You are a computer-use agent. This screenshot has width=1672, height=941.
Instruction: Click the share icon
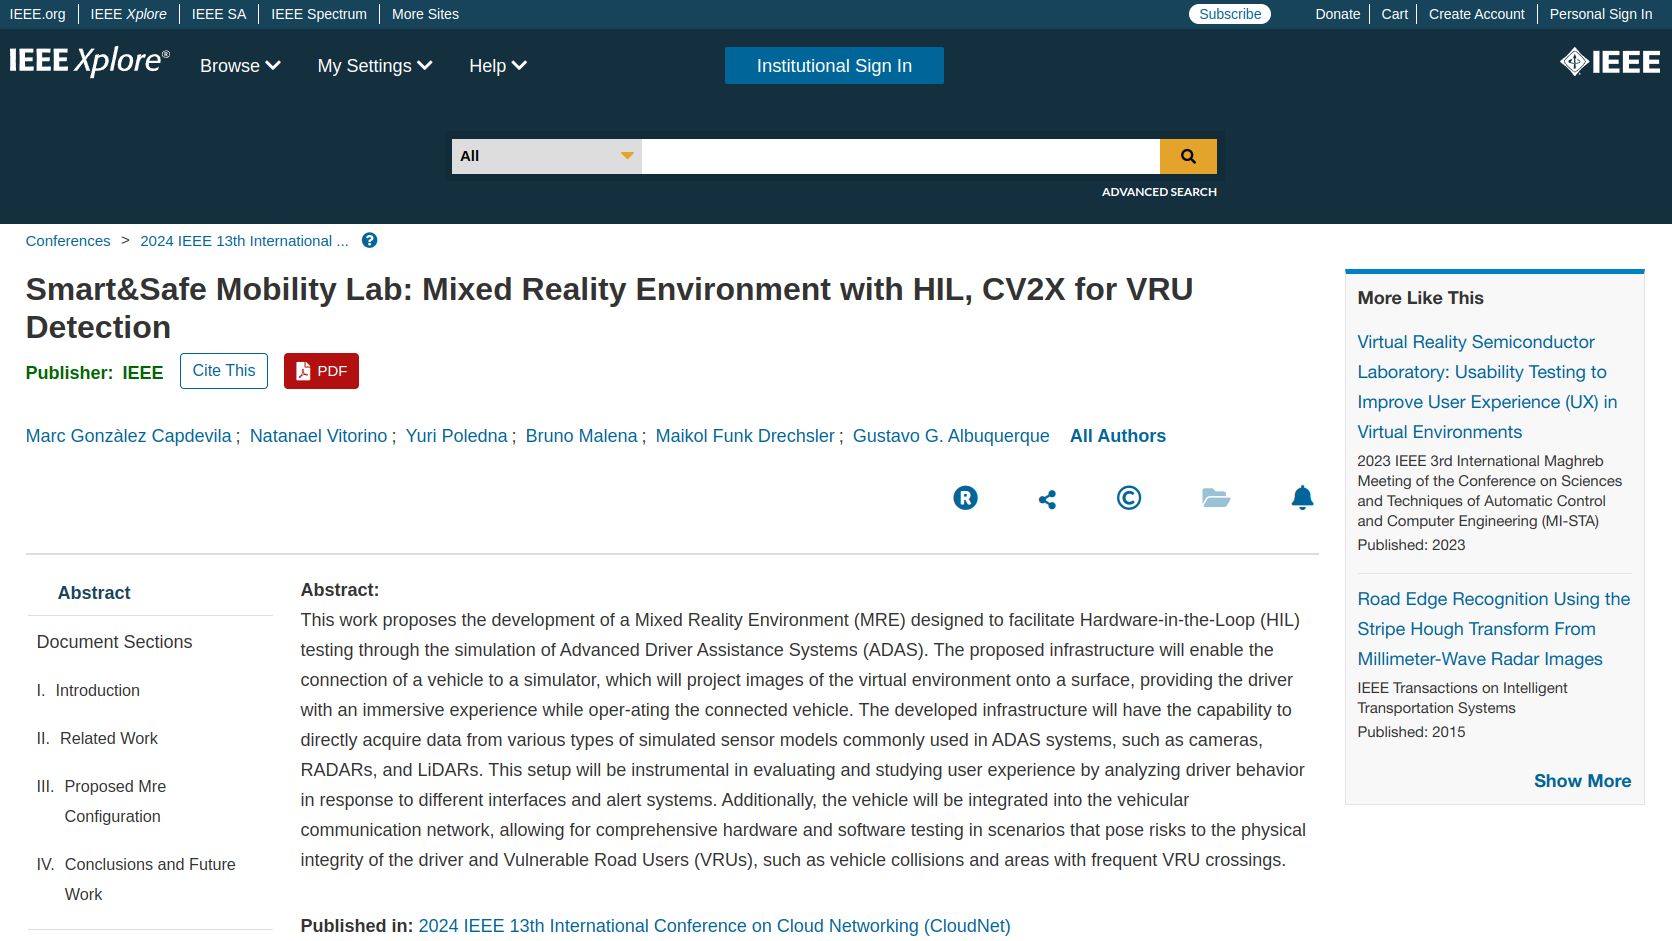click(1047, 499)
